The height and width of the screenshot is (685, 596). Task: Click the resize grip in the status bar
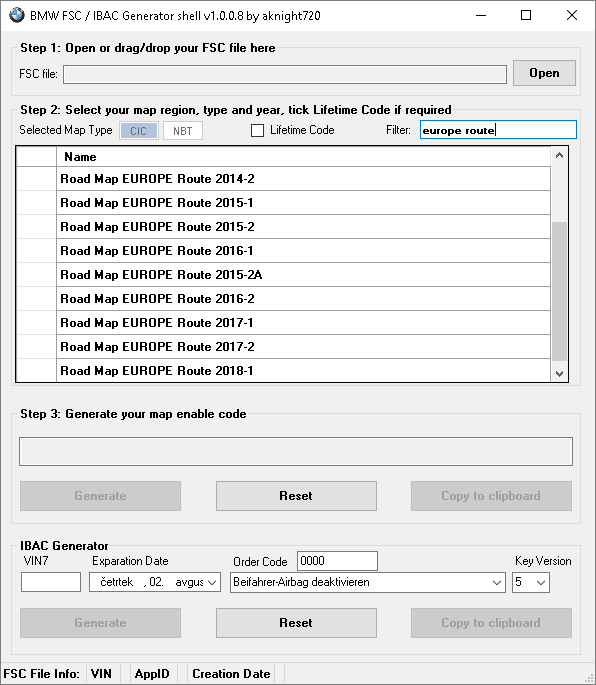(589, 678)
